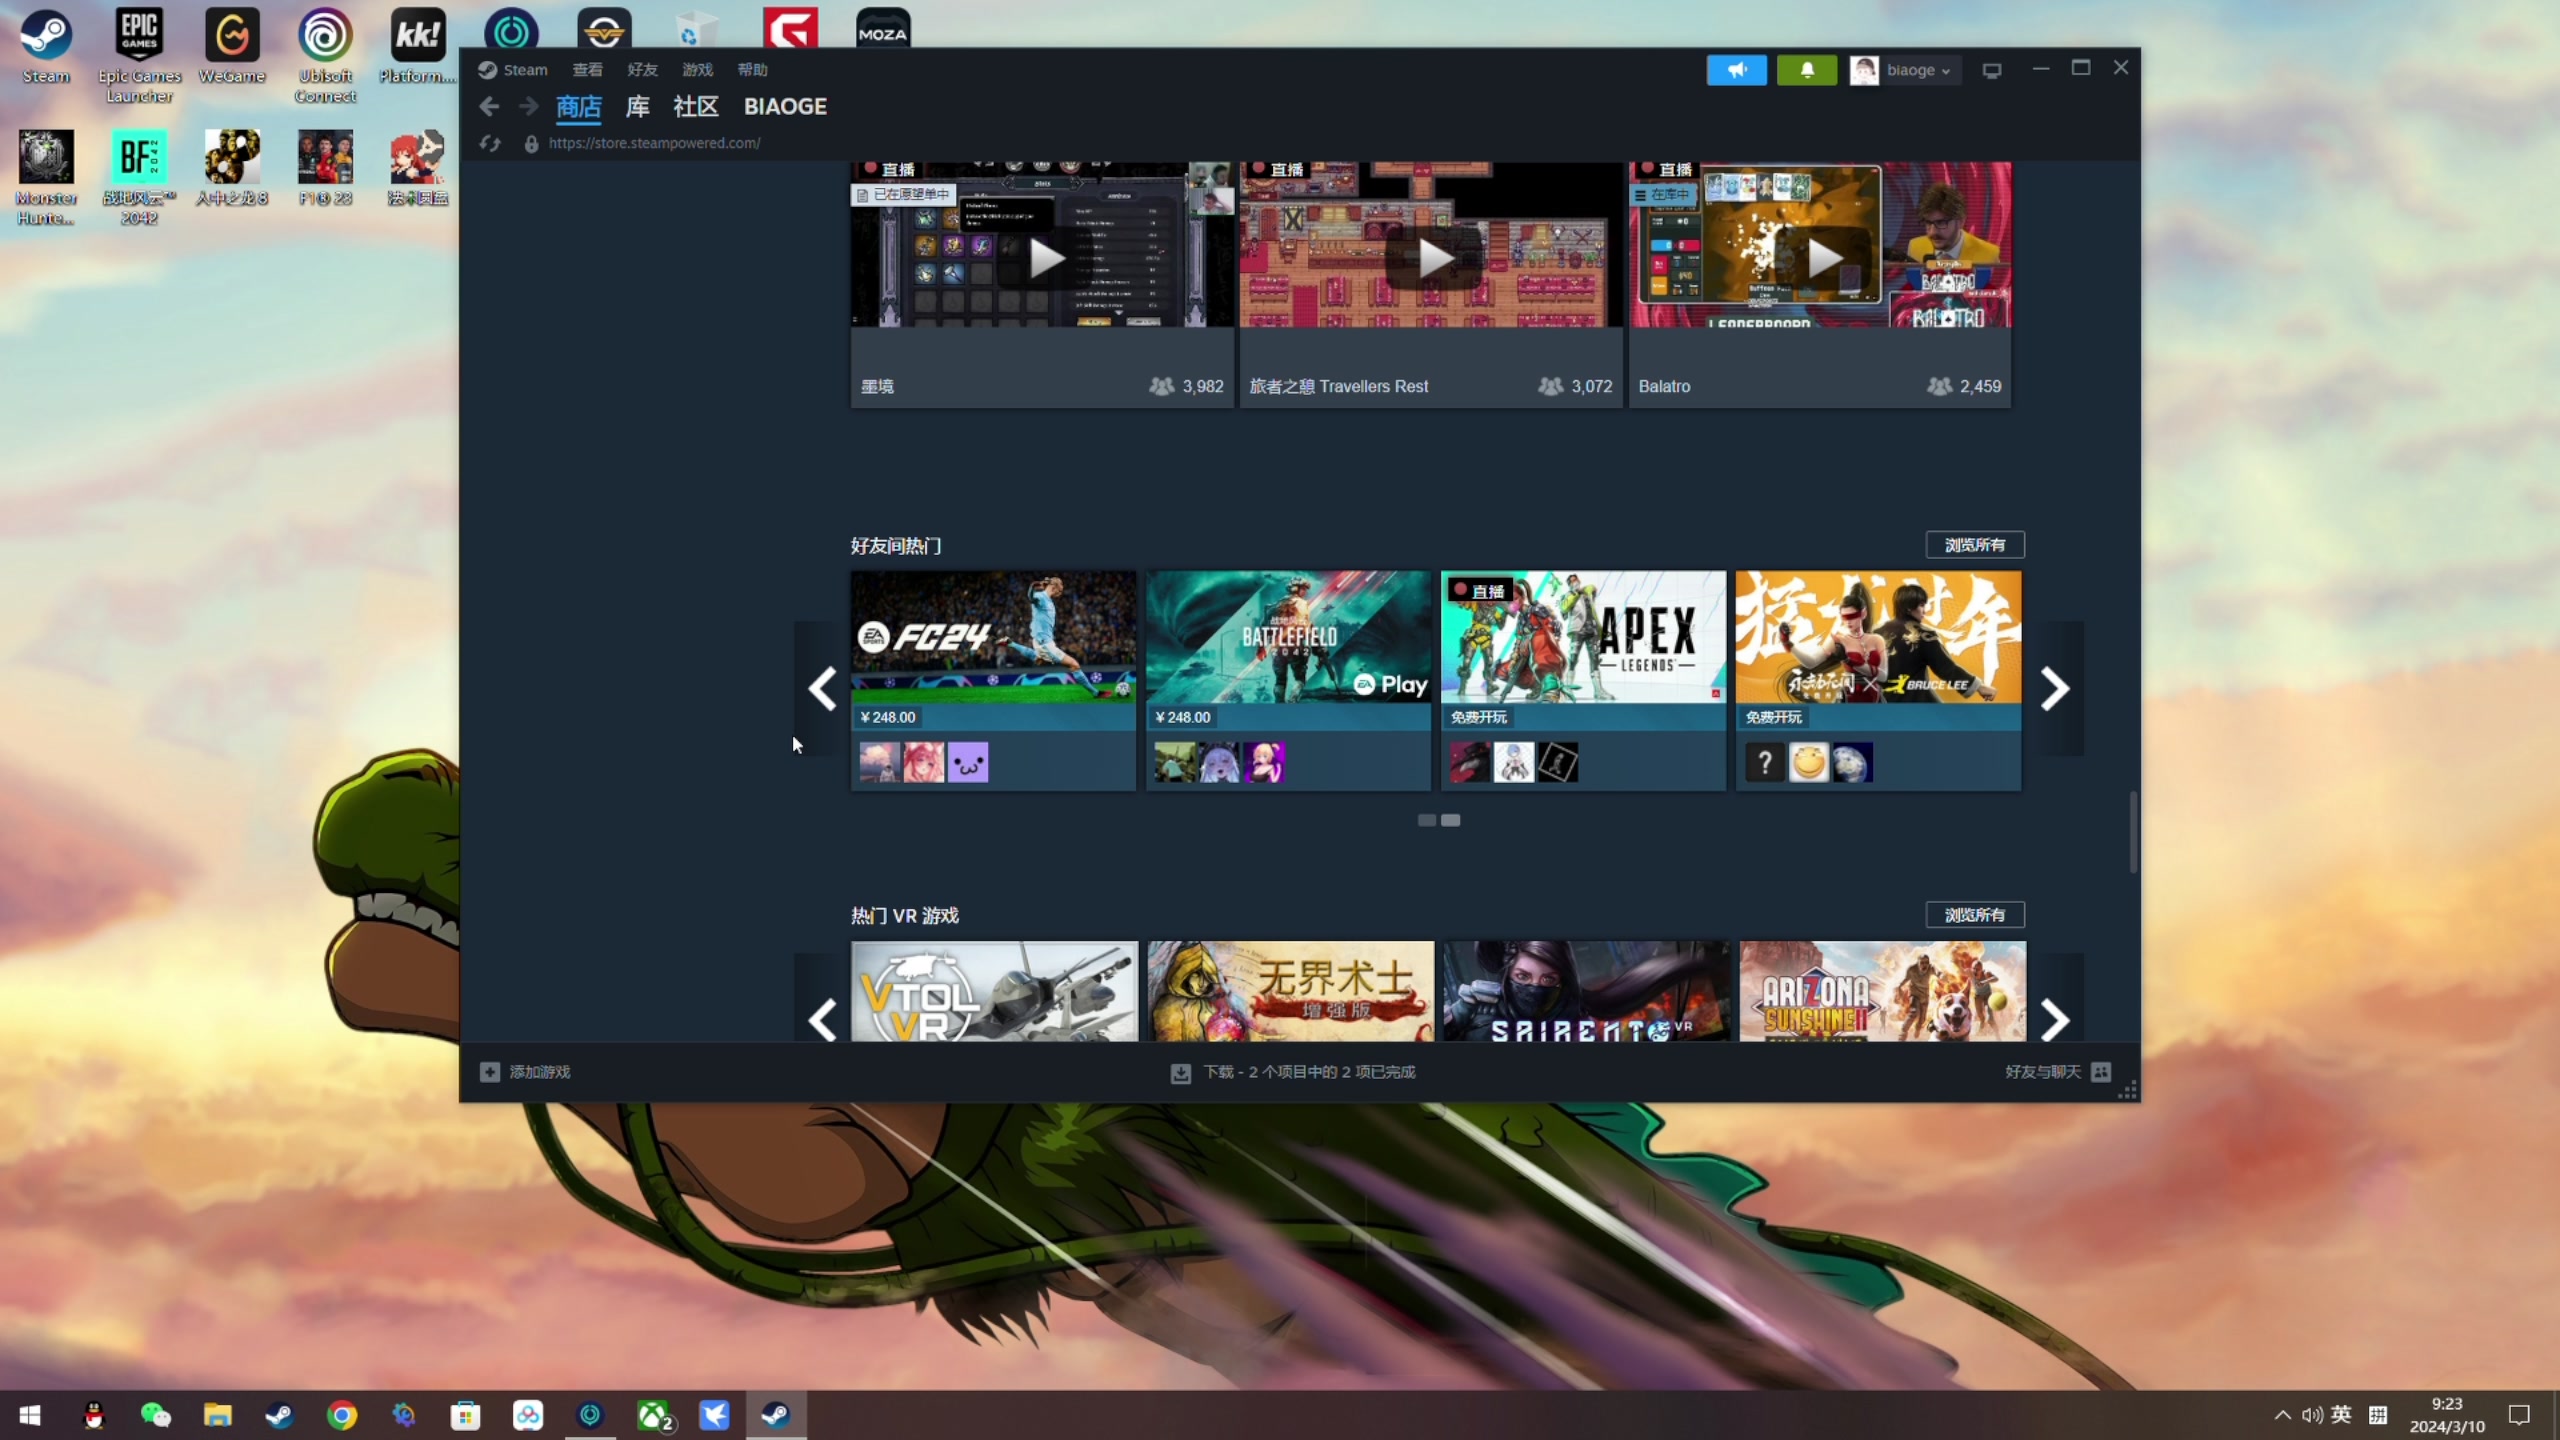The width and height of the screenshot is (2560, 1440).
Task: Reload the store page
Action: (x=489, y=144)
